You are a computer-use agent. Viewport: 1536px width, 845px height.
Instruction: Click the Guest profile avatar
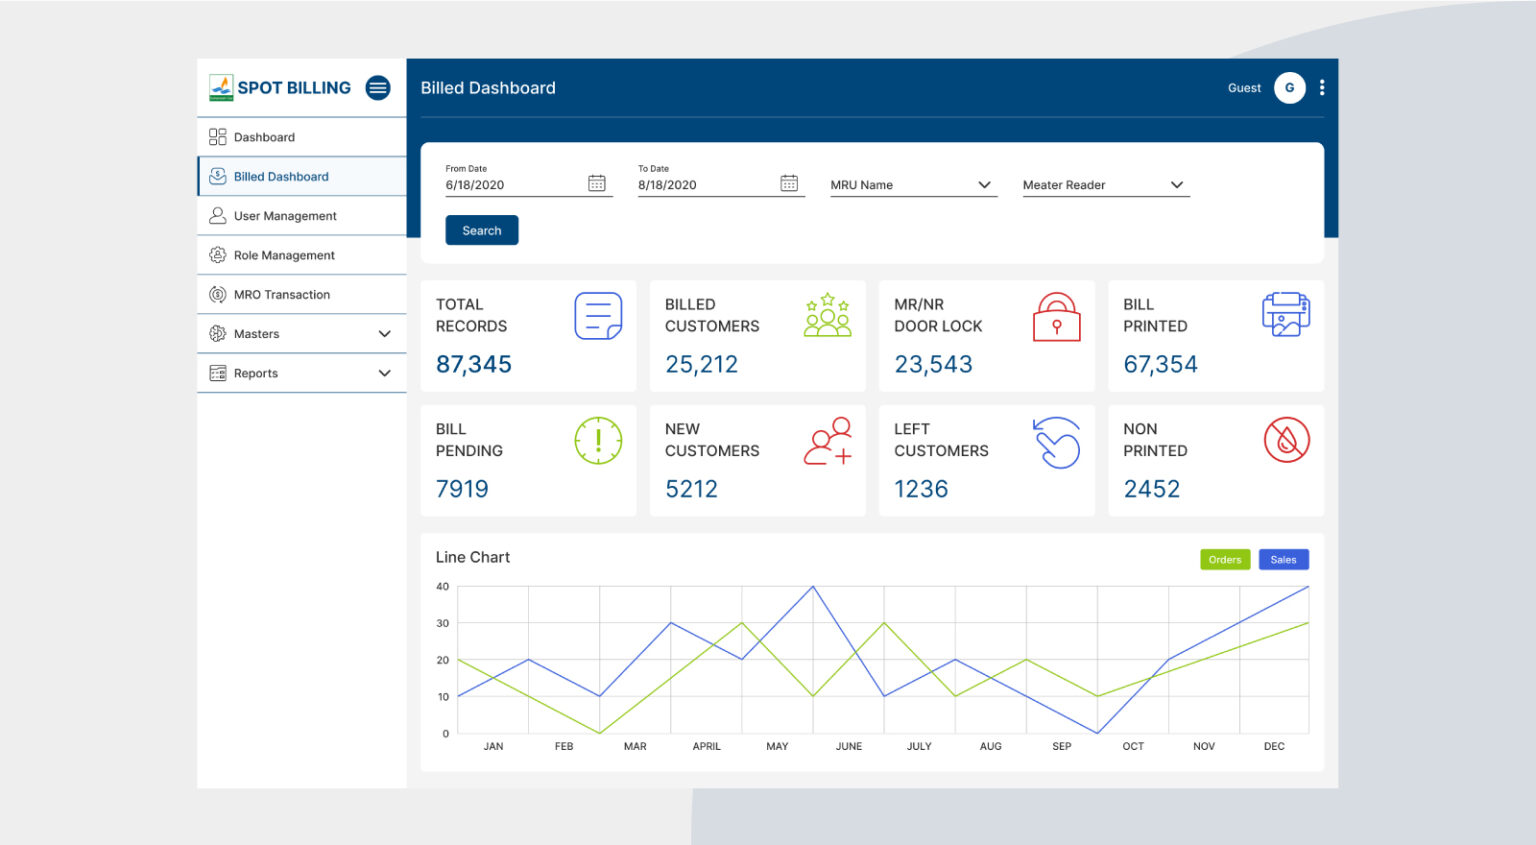(1290, 88)
